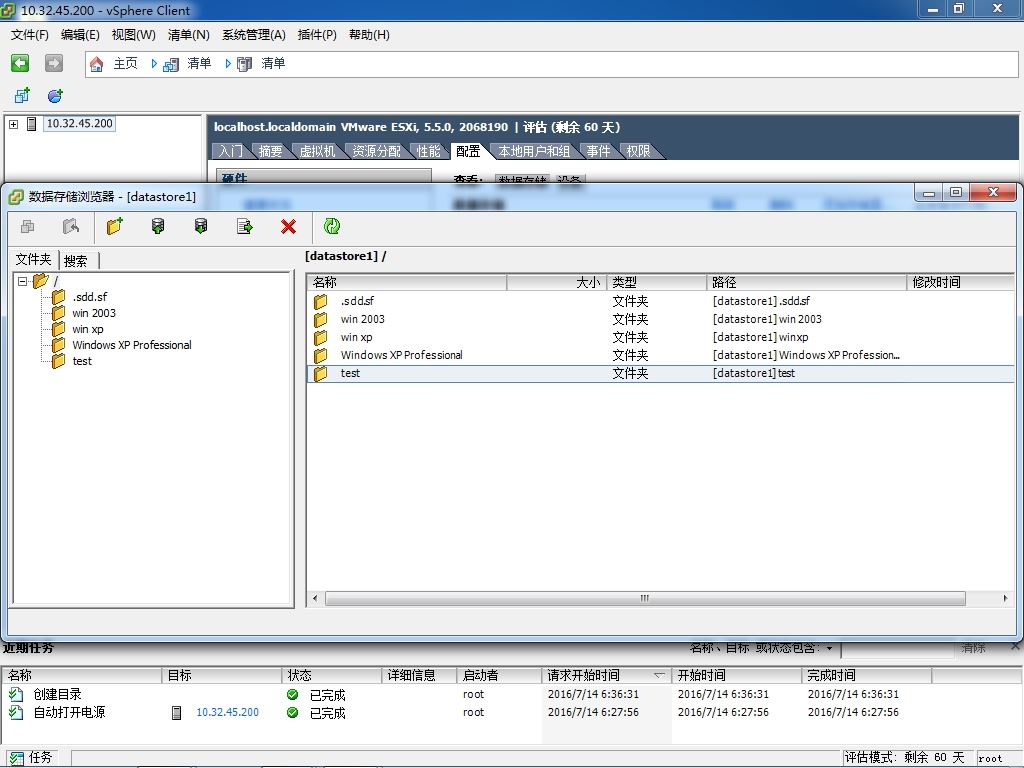Click the 任务 icon in status bar
This screenshot has height=768, width=1024.
[16, 758]
